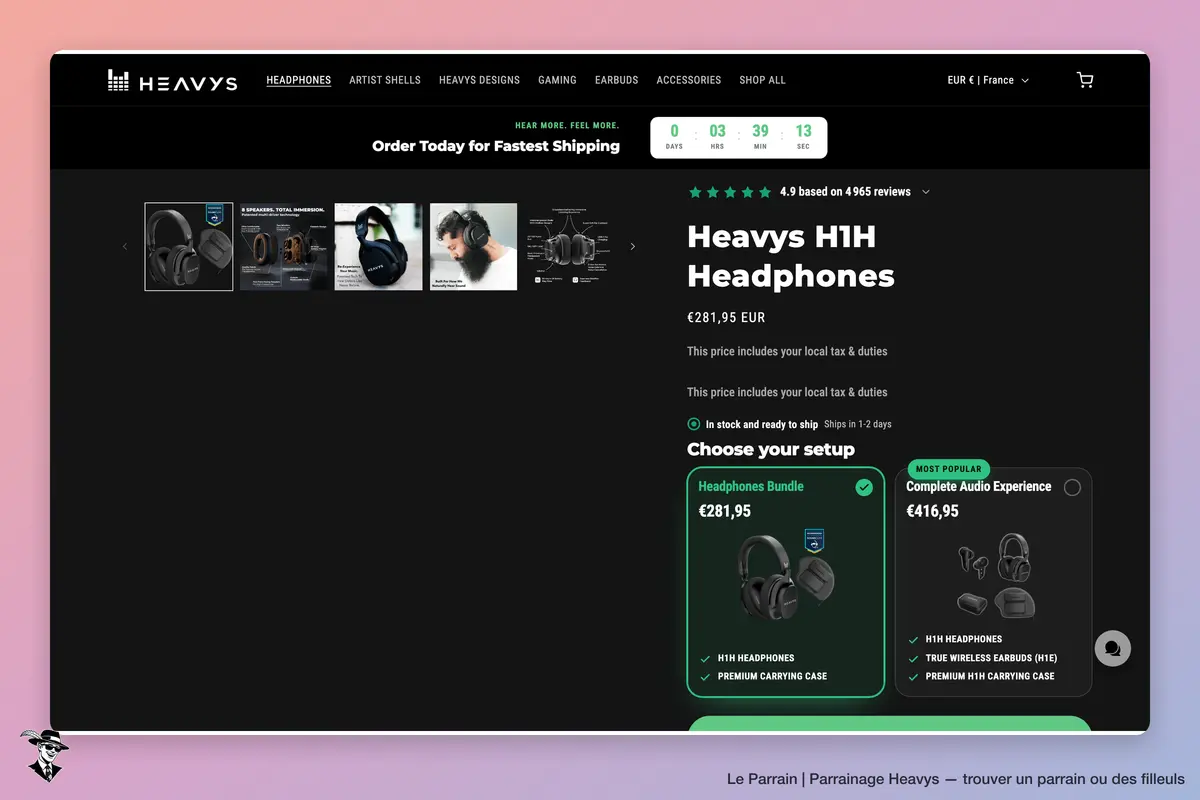Image resolution: width=1200 pixels, height=800 pixels.
Task: Open the EUR € | France currency selector
Action: pos(988,80)
